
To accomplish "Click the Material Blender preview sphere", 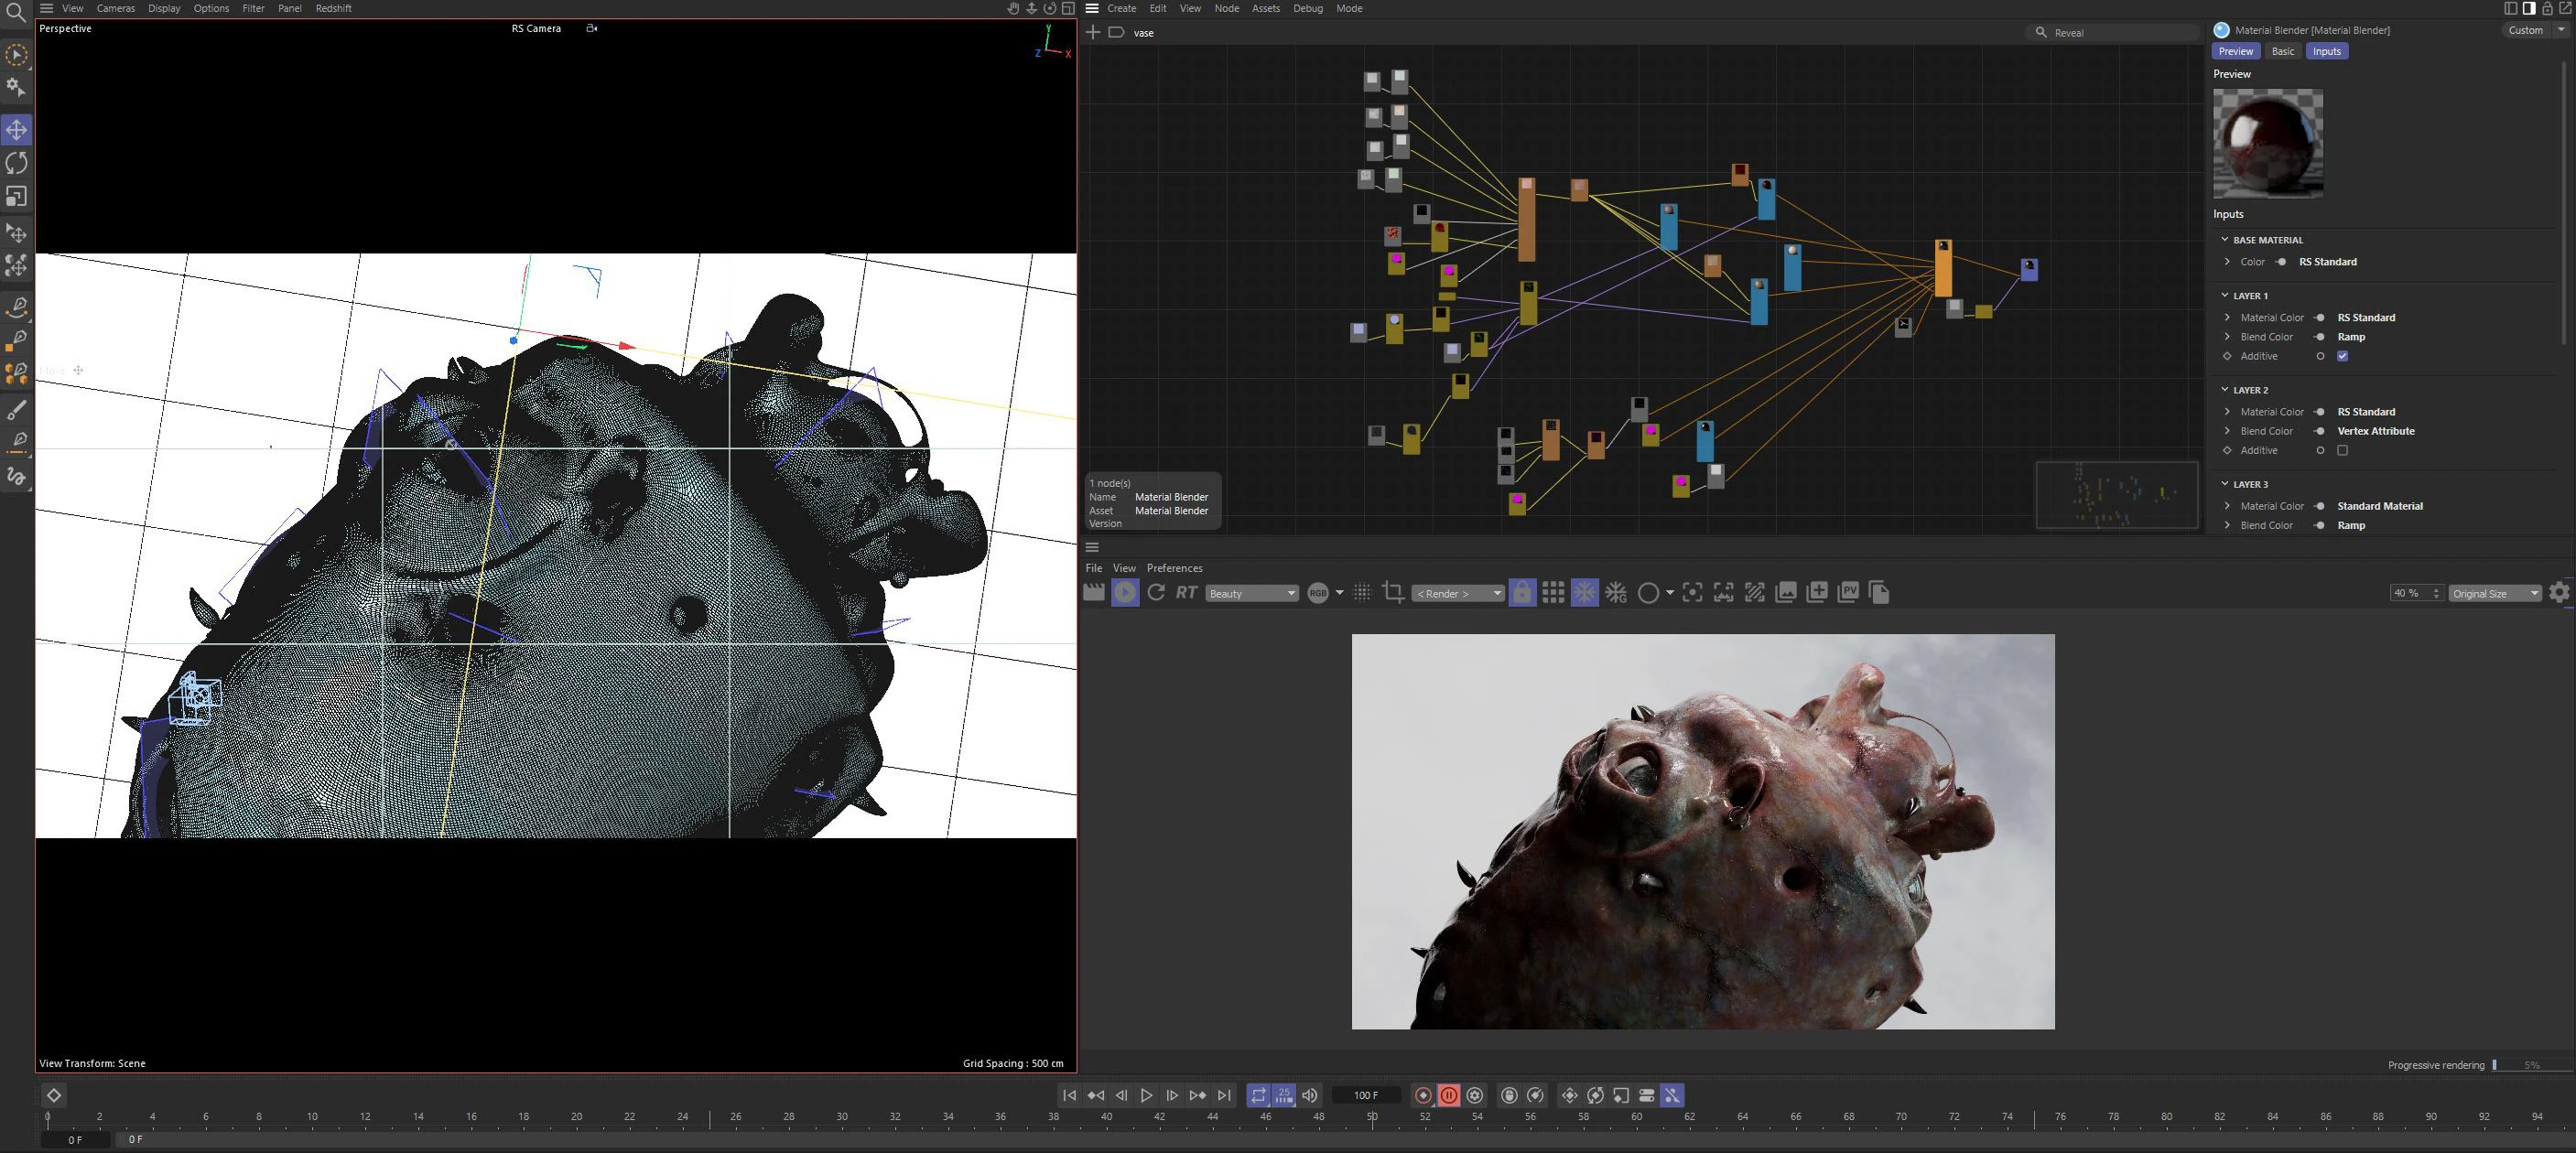I will point(2267,143).
